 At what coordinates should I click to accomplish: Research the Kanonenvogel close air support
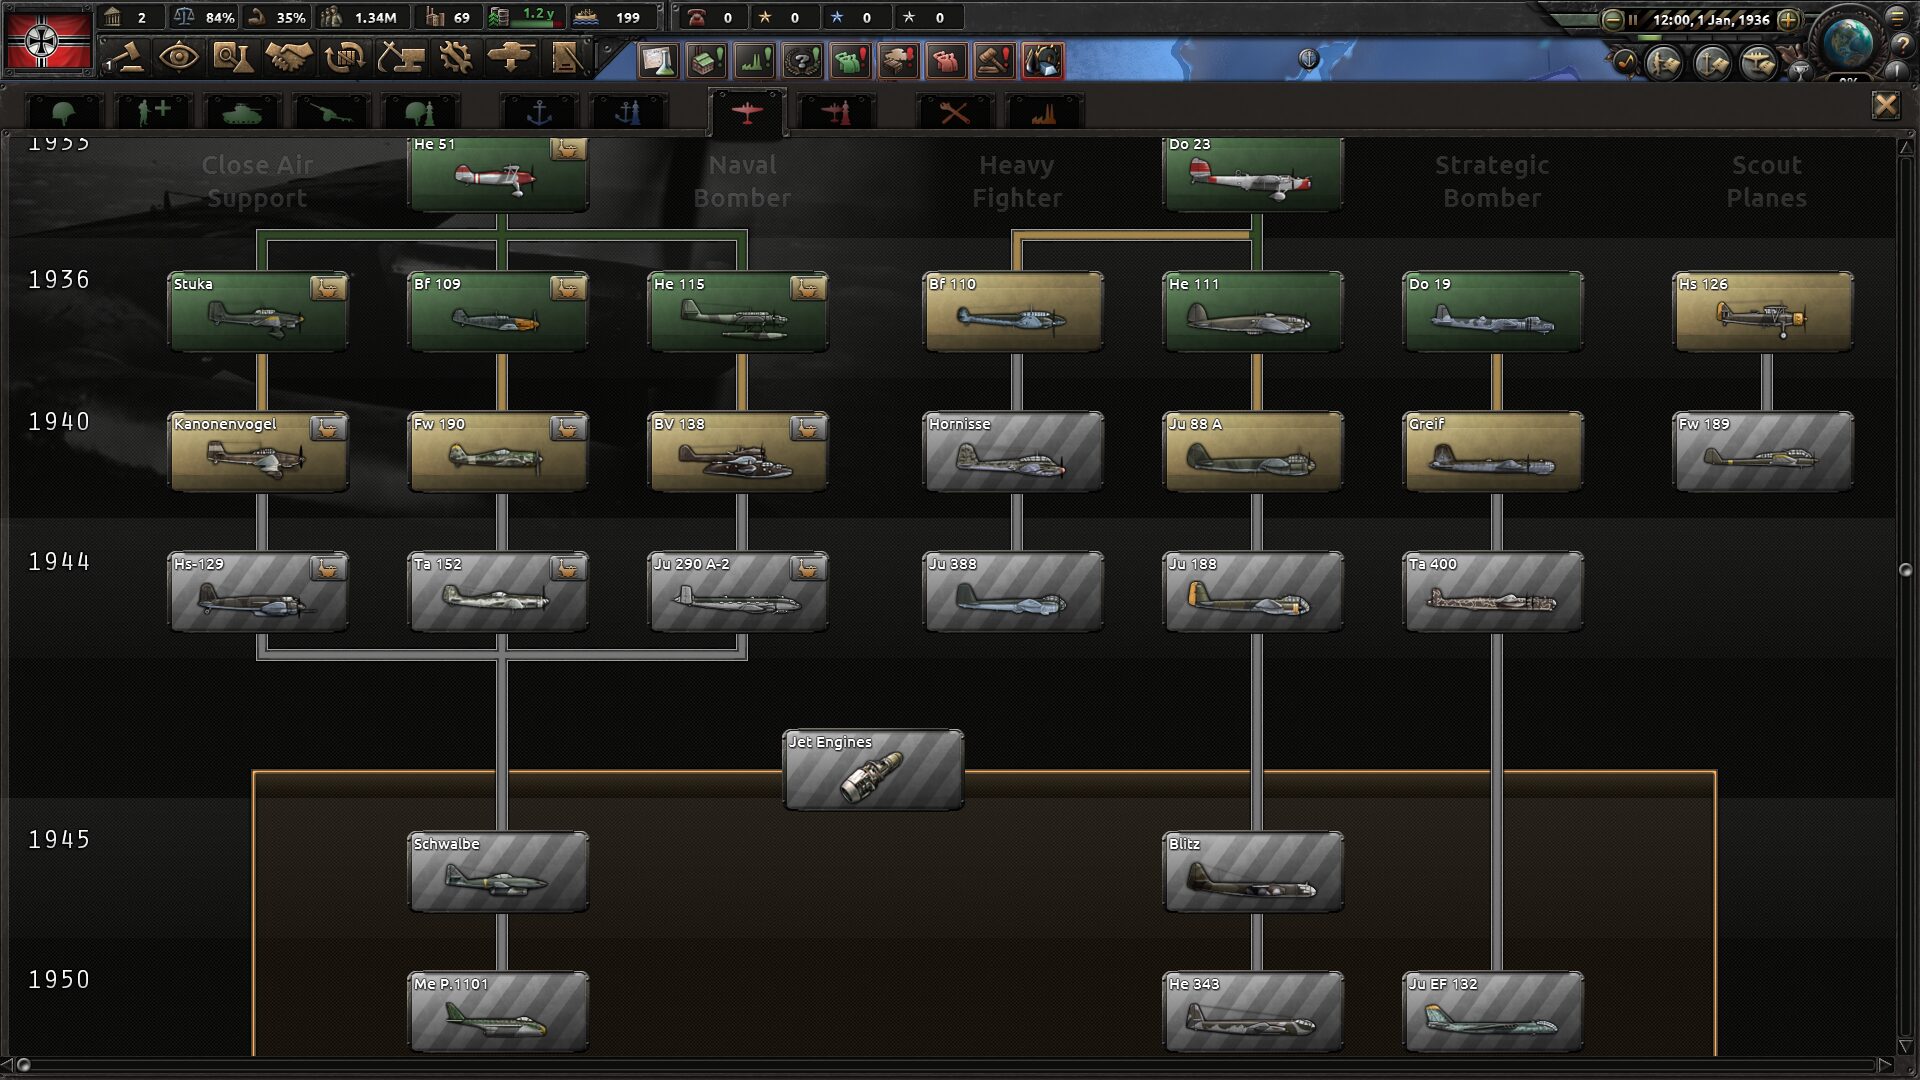coord(258,451)
